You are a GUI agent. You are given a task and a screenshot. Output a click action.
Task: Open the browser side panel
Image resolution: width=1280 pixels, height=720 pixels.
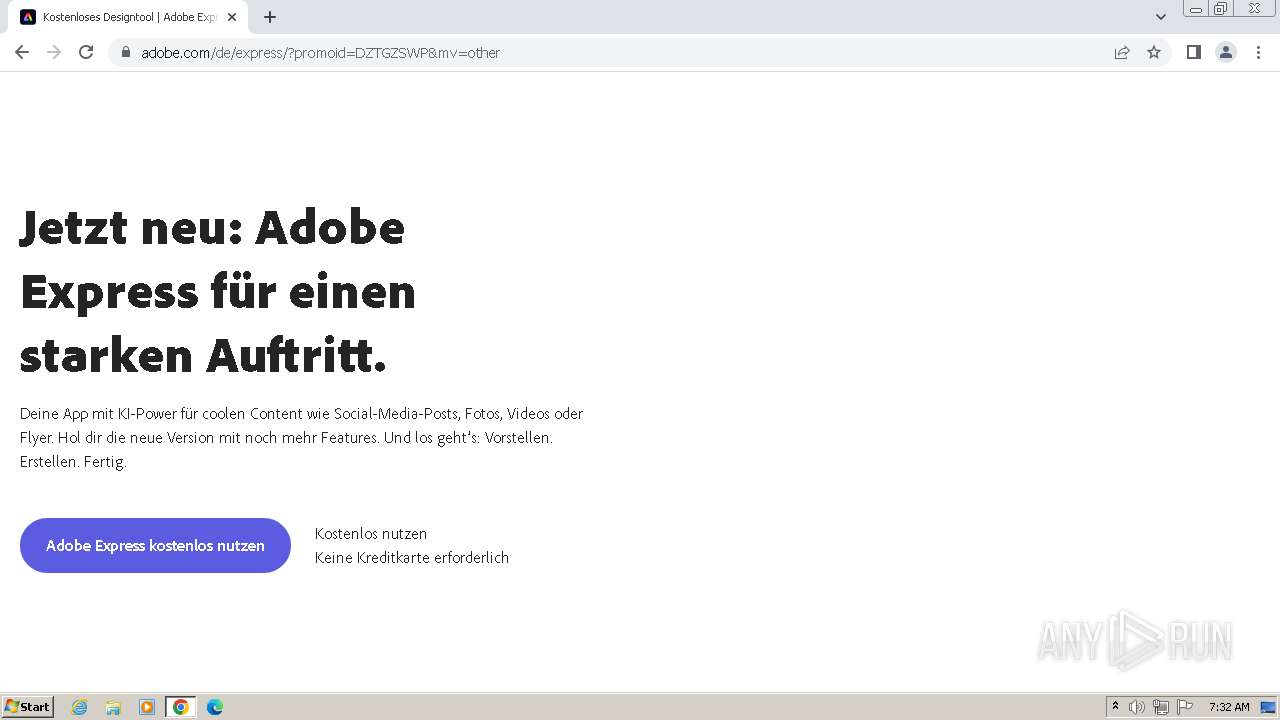(x=1193, y=52)
